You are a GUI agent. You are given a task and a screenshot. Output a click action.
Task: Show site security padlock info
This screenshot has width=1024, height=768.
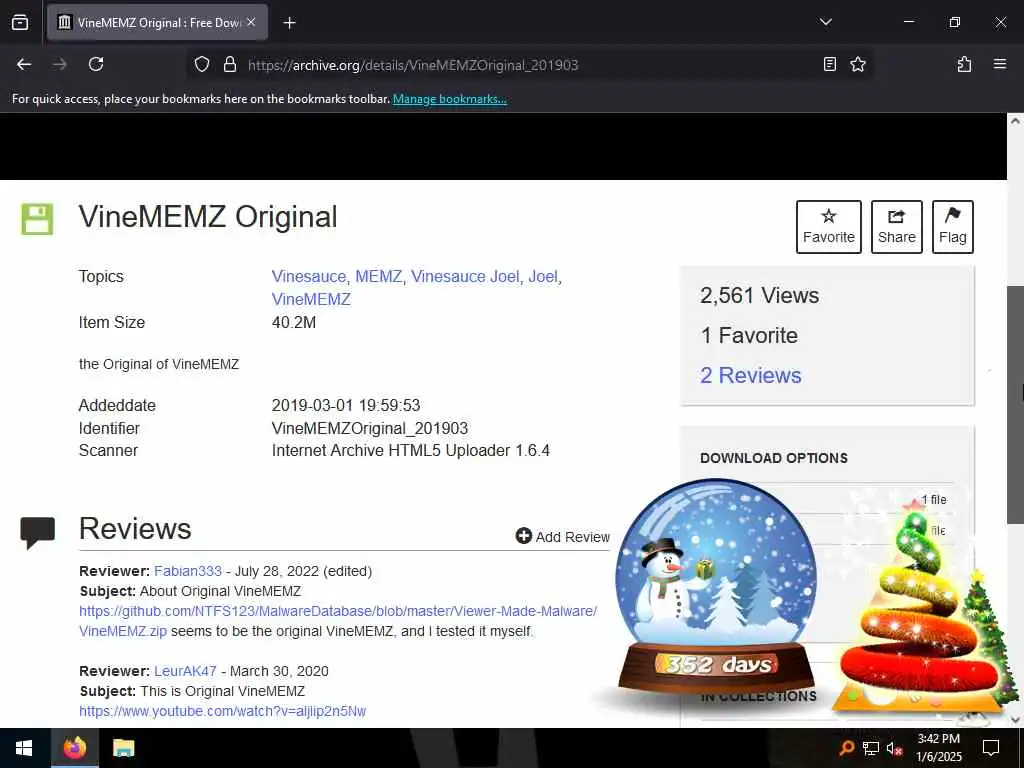pyautogui.click(x=229, y=65)
